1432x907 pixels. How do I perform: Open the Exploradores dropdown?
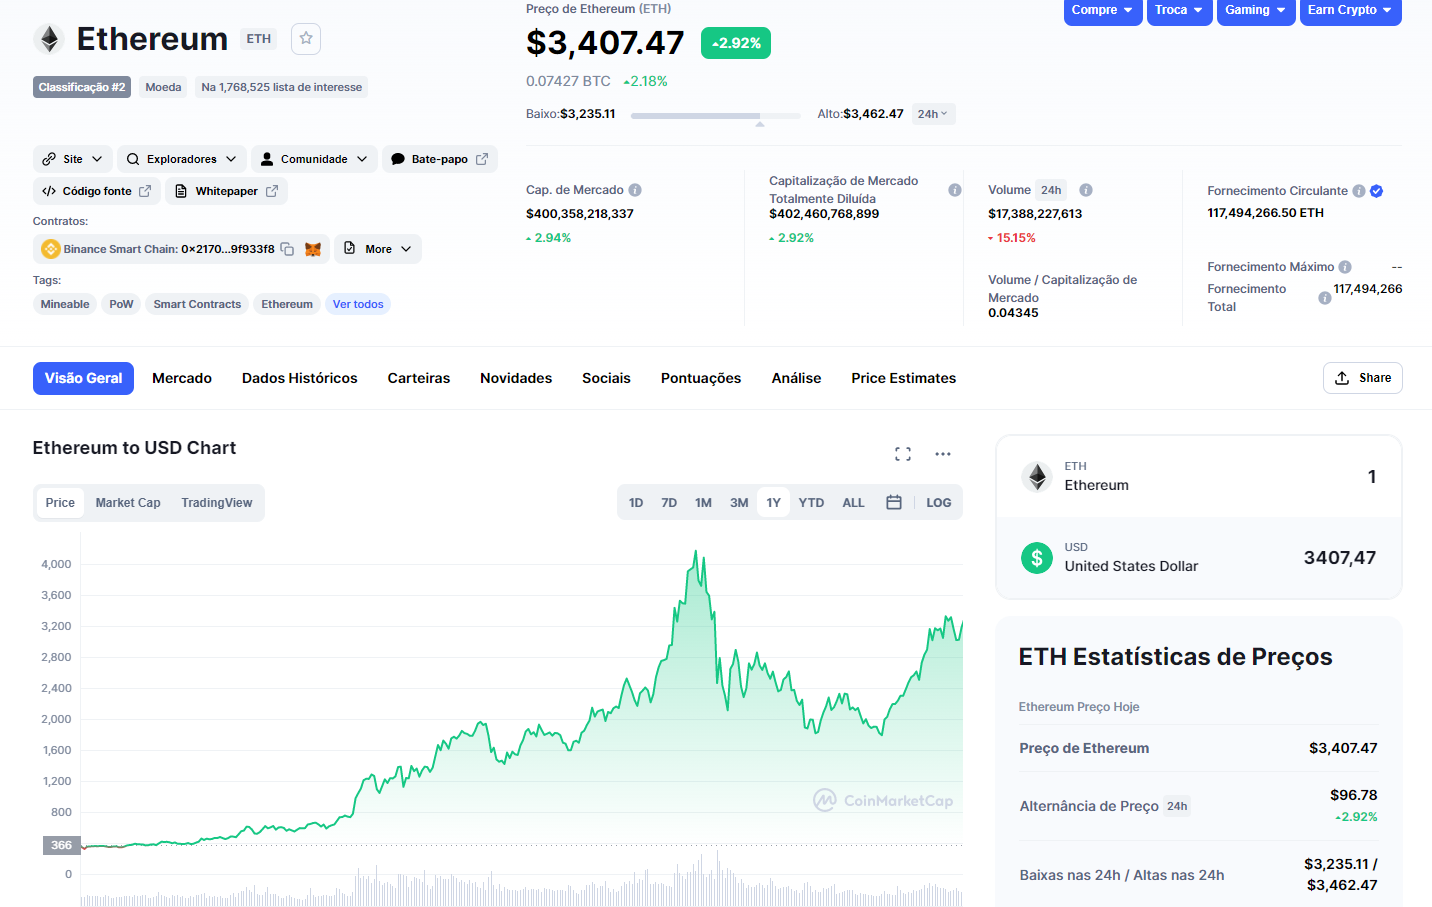click(x=182, y=159)
